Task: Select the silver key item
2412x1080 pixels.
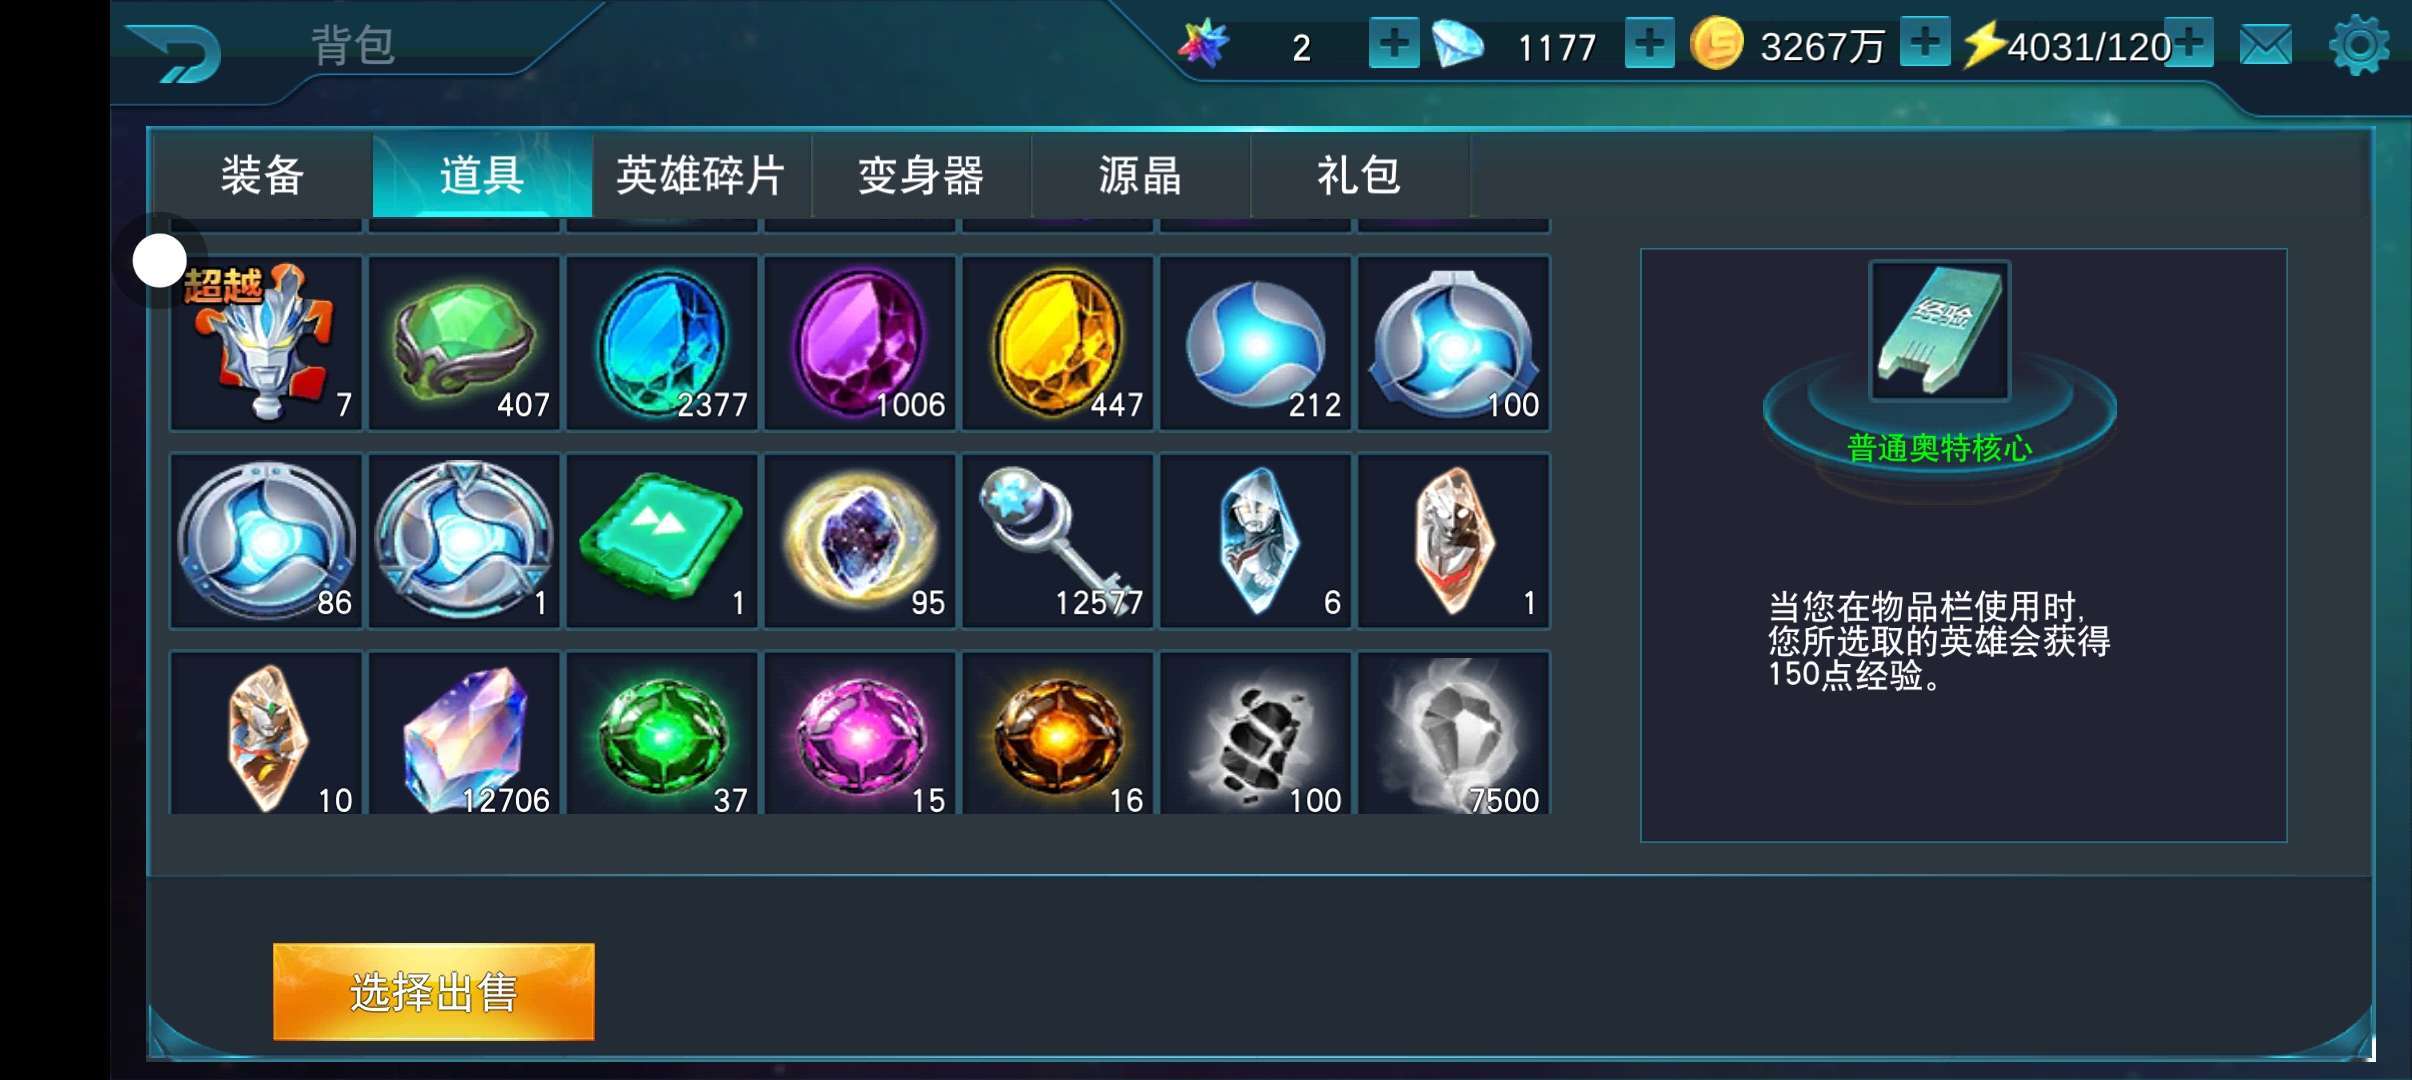Action: [x=1058, y=541]
